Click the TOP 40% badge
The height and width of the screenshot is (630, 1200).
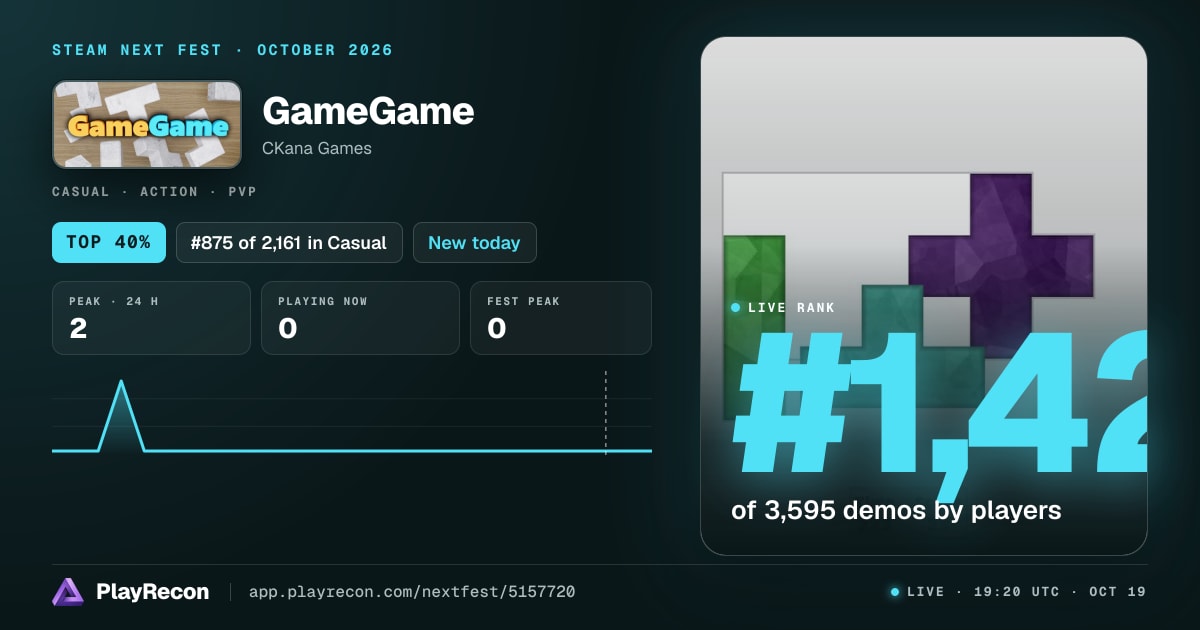[109, 242]
